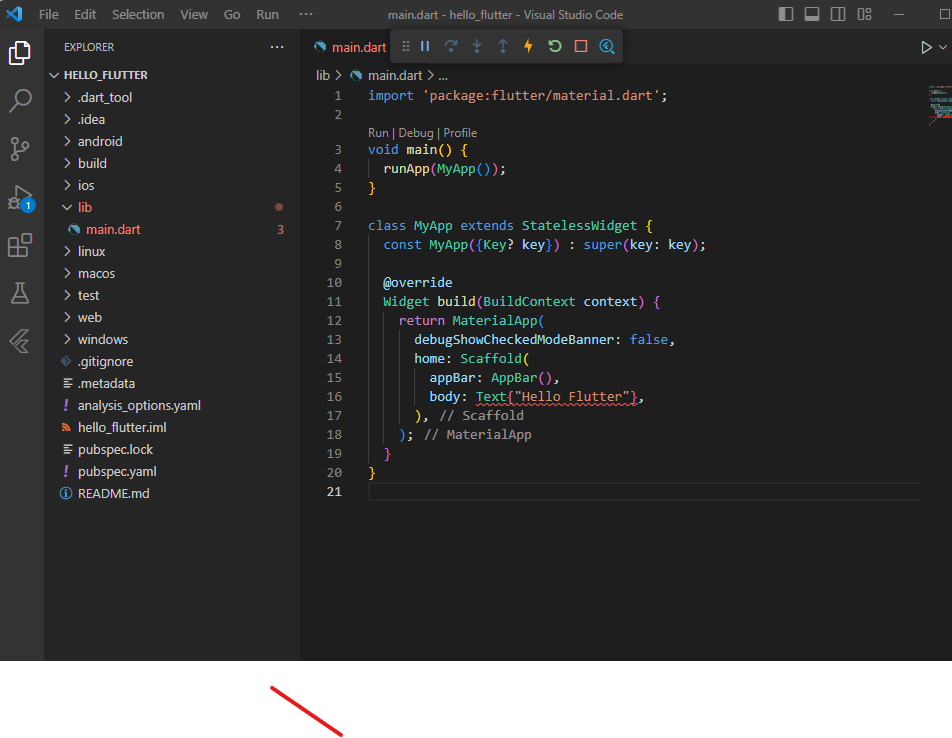The height and width of the screenshot is (738, 952).
Task: Click the editor minimap preview
Action: click(939, 106)
